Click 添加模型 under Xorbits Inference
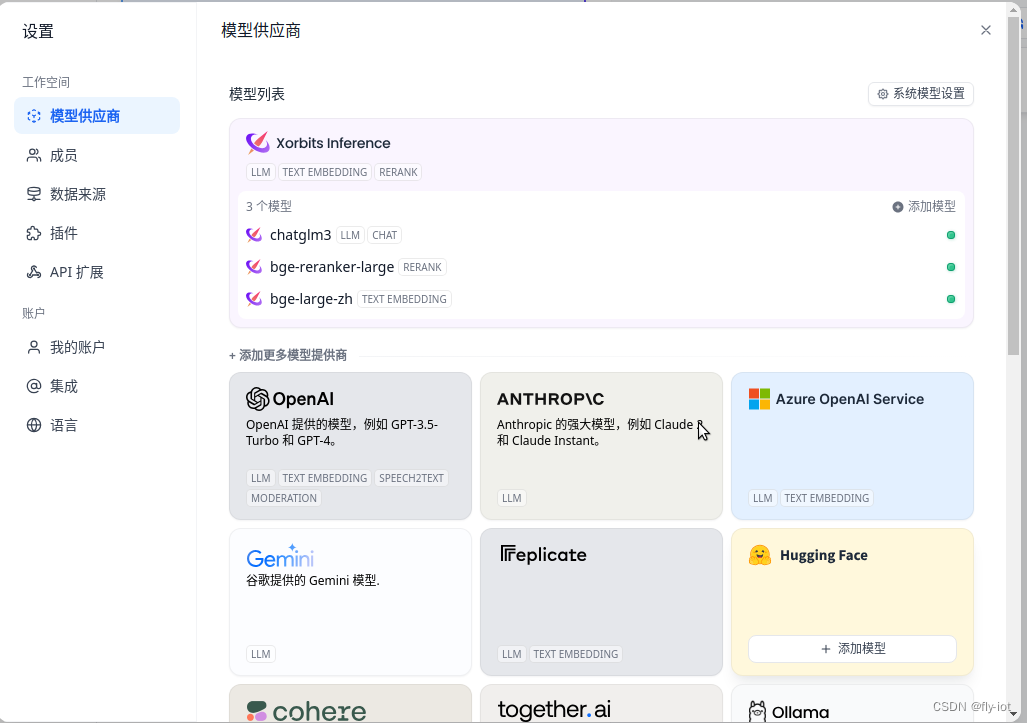 pos(924,206)
